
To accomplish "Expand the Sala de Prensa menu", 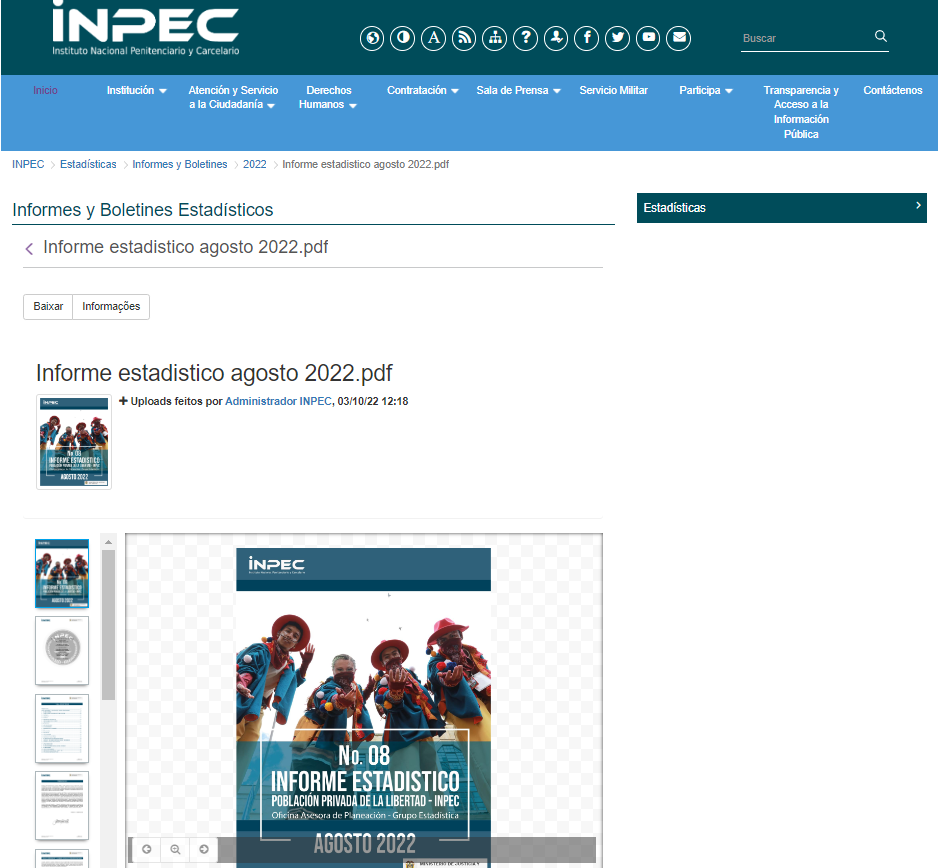I will click(x=518, y=90).
